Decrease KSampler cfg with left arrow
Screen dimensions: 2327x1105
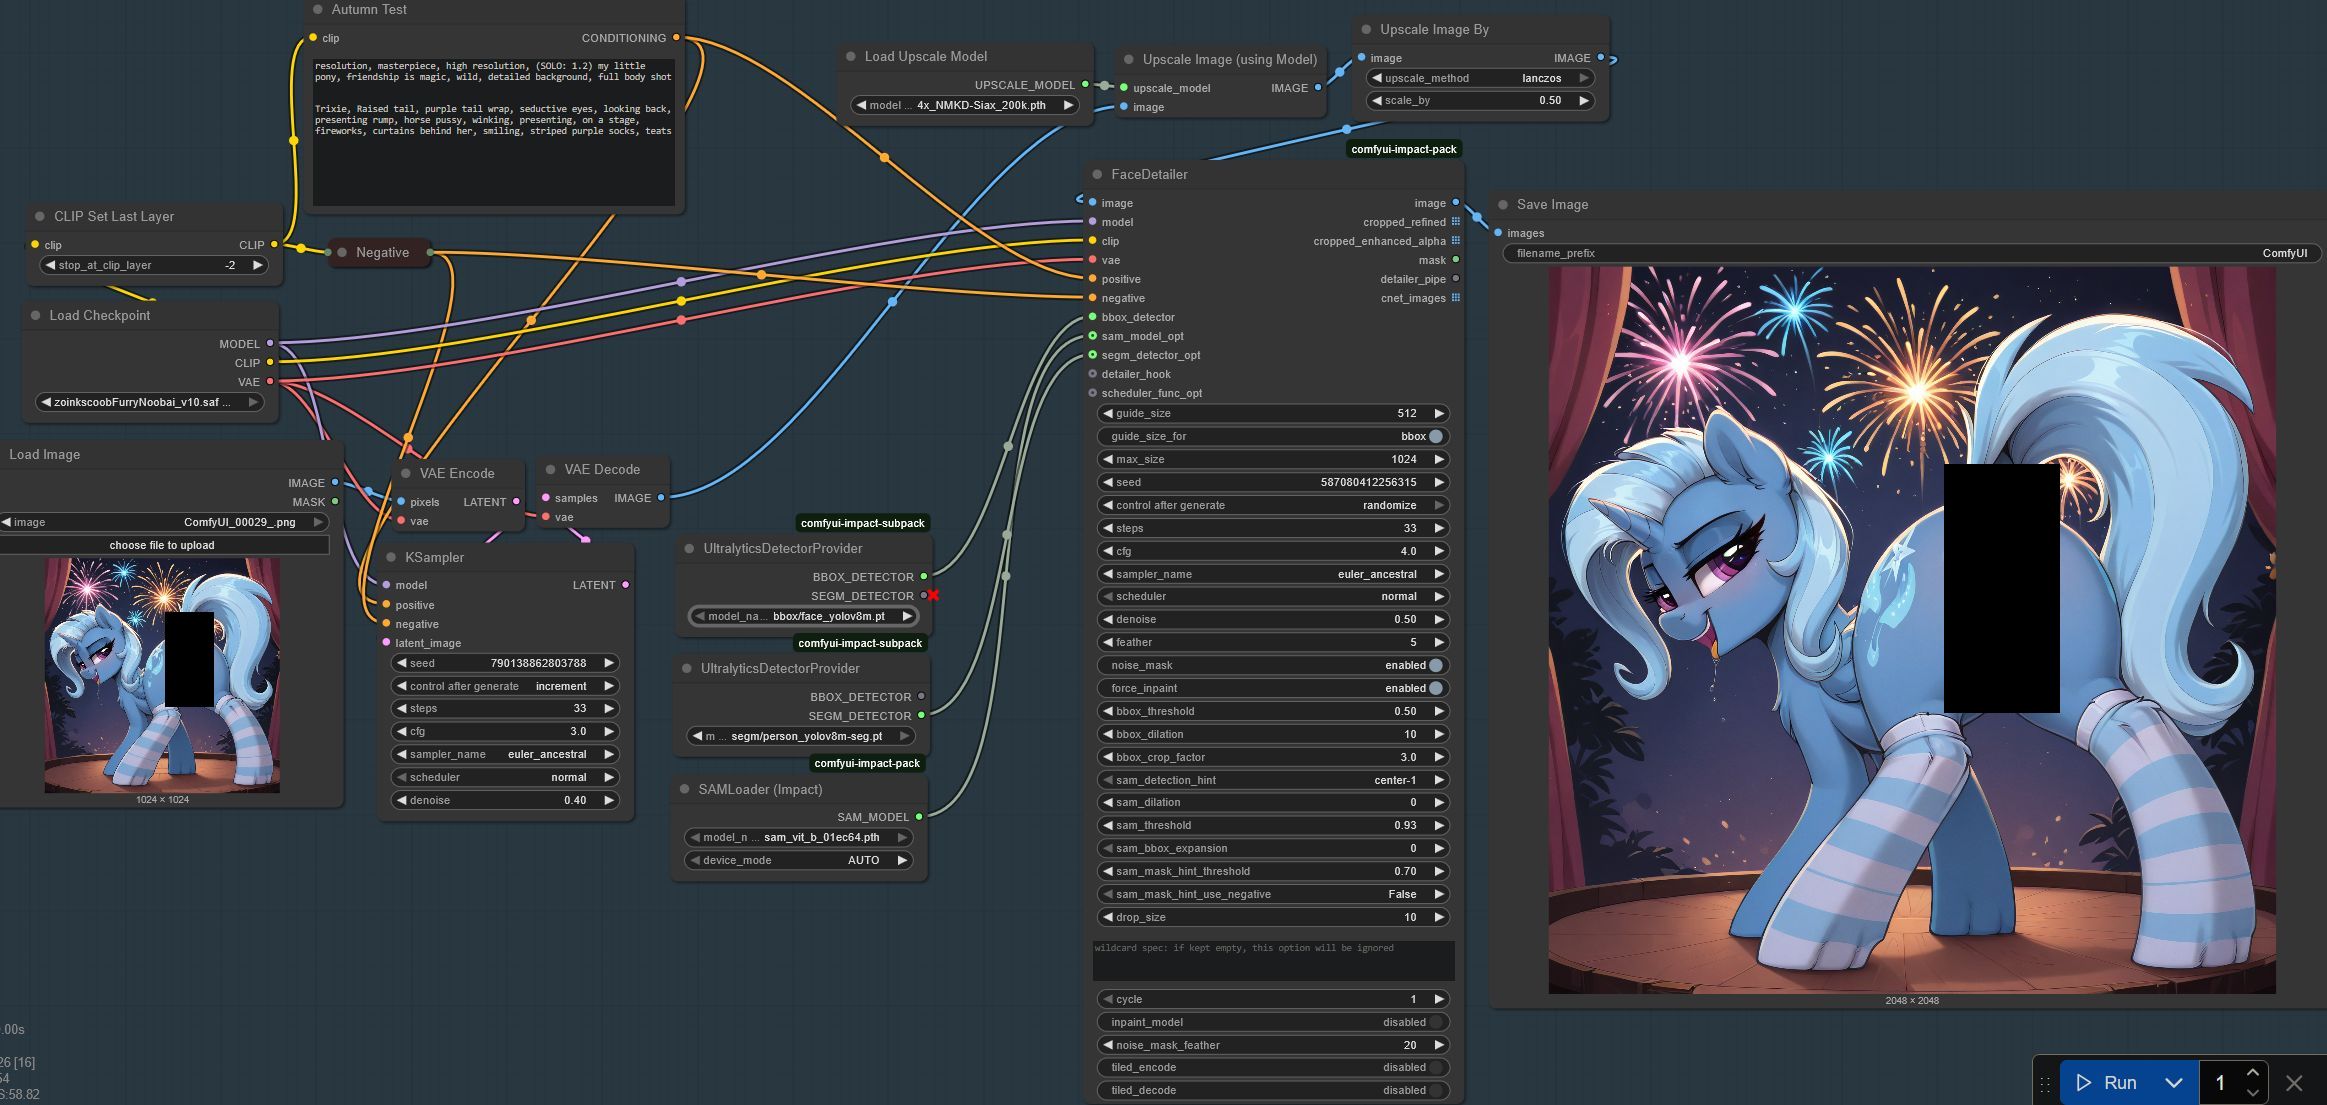(401, 732)
